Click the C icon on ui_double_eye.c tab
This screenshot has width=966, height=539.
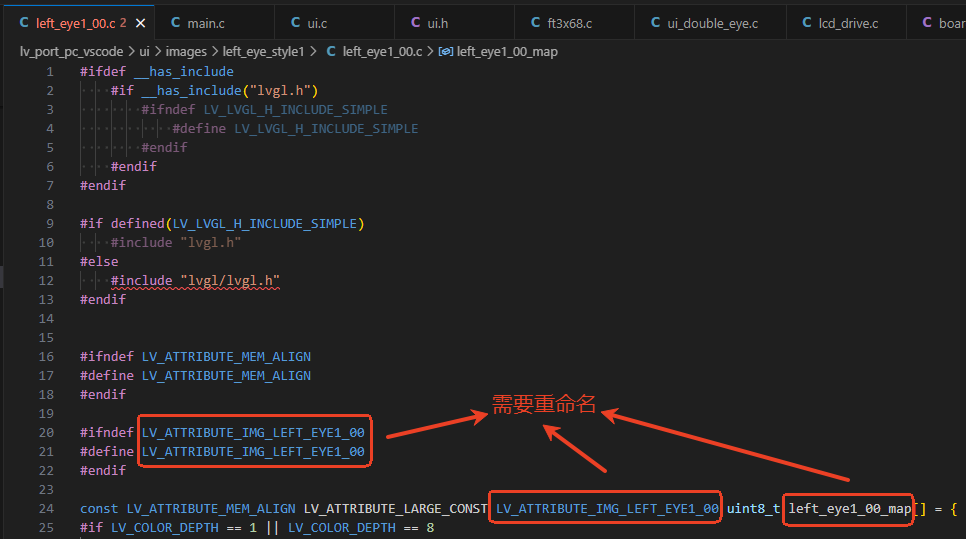(x=656, y=22)
